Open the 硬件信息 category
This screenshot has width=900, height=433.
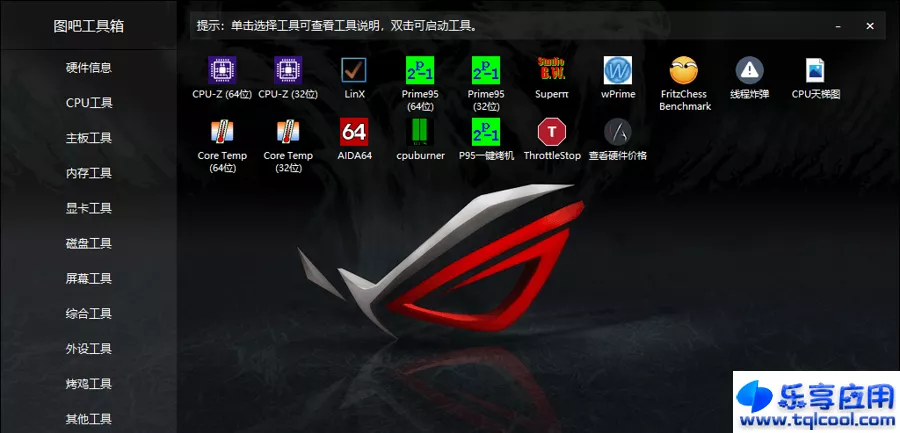pyautogui.click(x=88, y=68)
